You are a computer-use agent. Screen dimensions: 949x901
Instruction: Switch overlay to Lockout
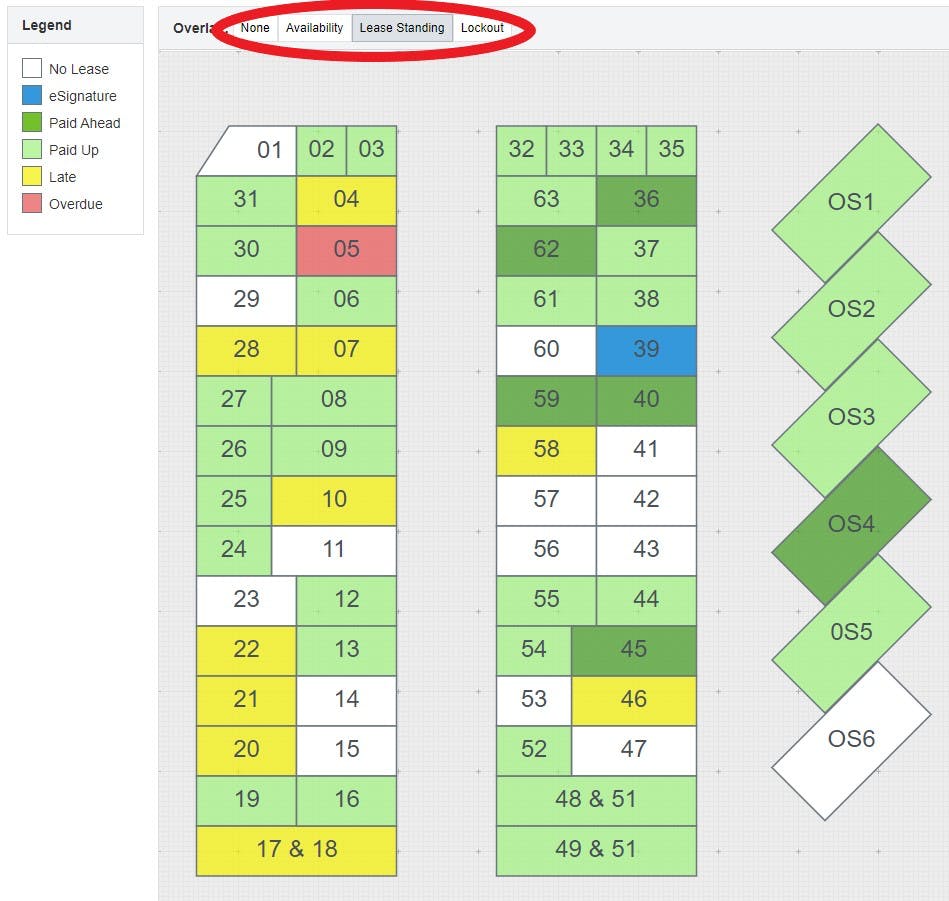pyautogui.click(x=482, y=28)
